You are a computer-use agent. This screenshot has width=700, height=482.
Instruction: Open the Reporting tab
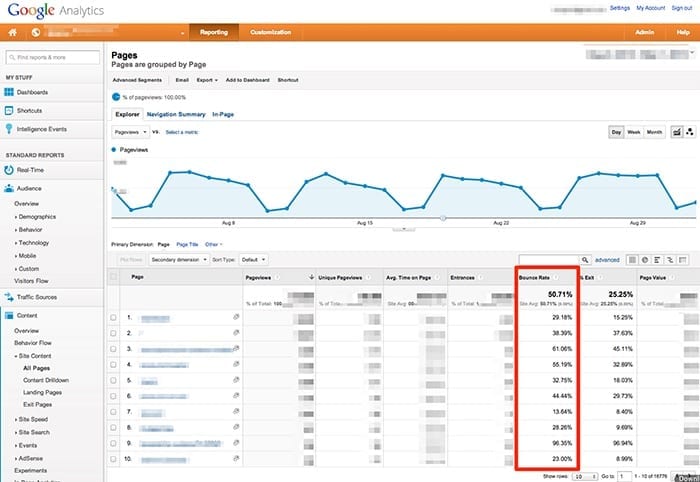[x=214, y=32]
